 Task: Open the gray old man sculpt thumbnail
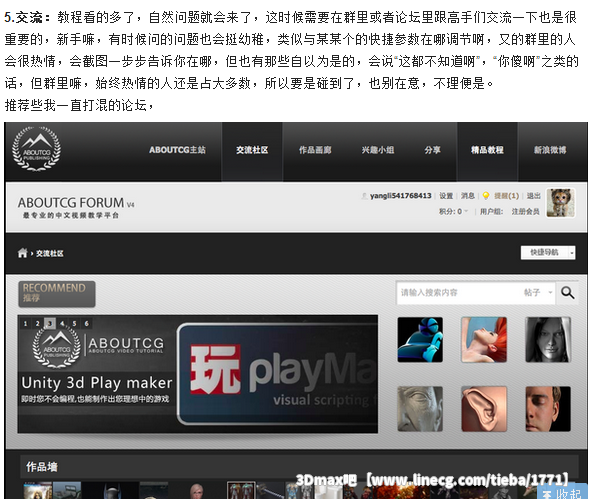coord(420,409)
